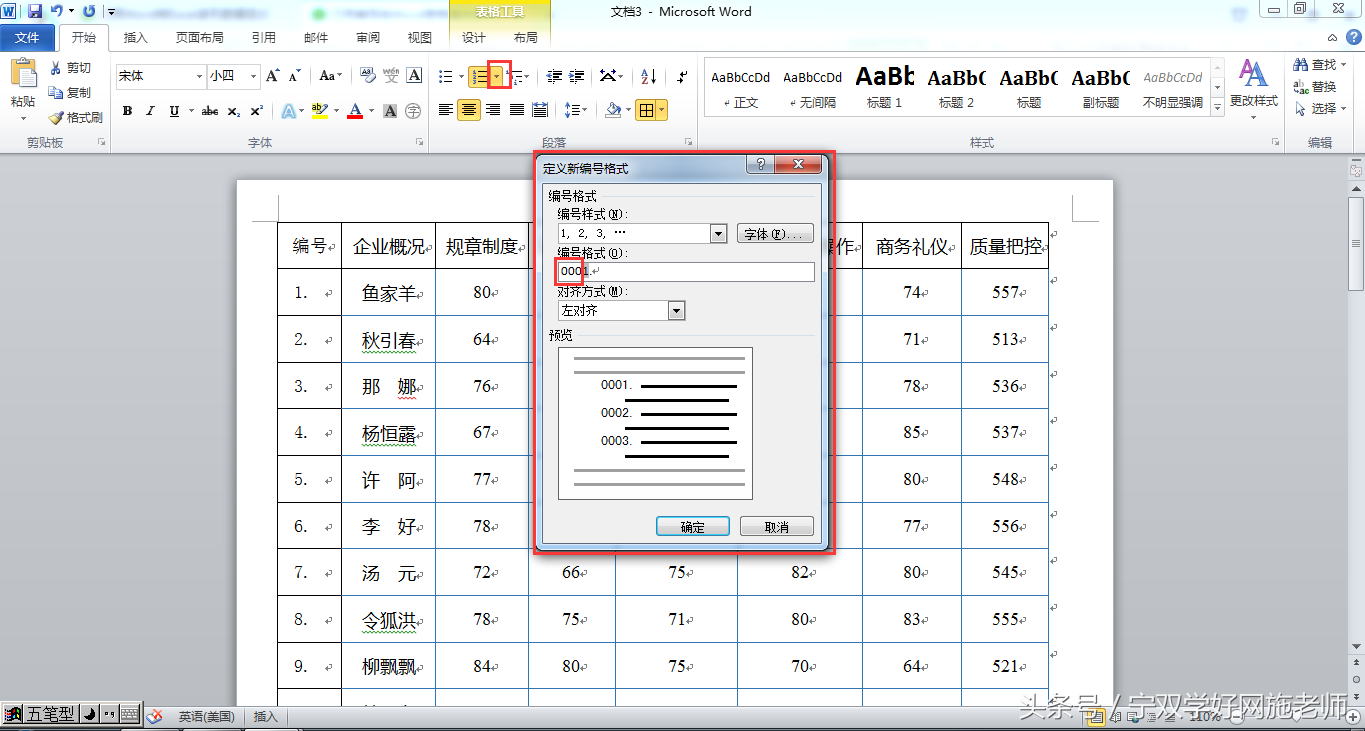Toggle Character Shading (gray A)
The width and height of the screenshot is (1365, 731).
coord(390,111)
